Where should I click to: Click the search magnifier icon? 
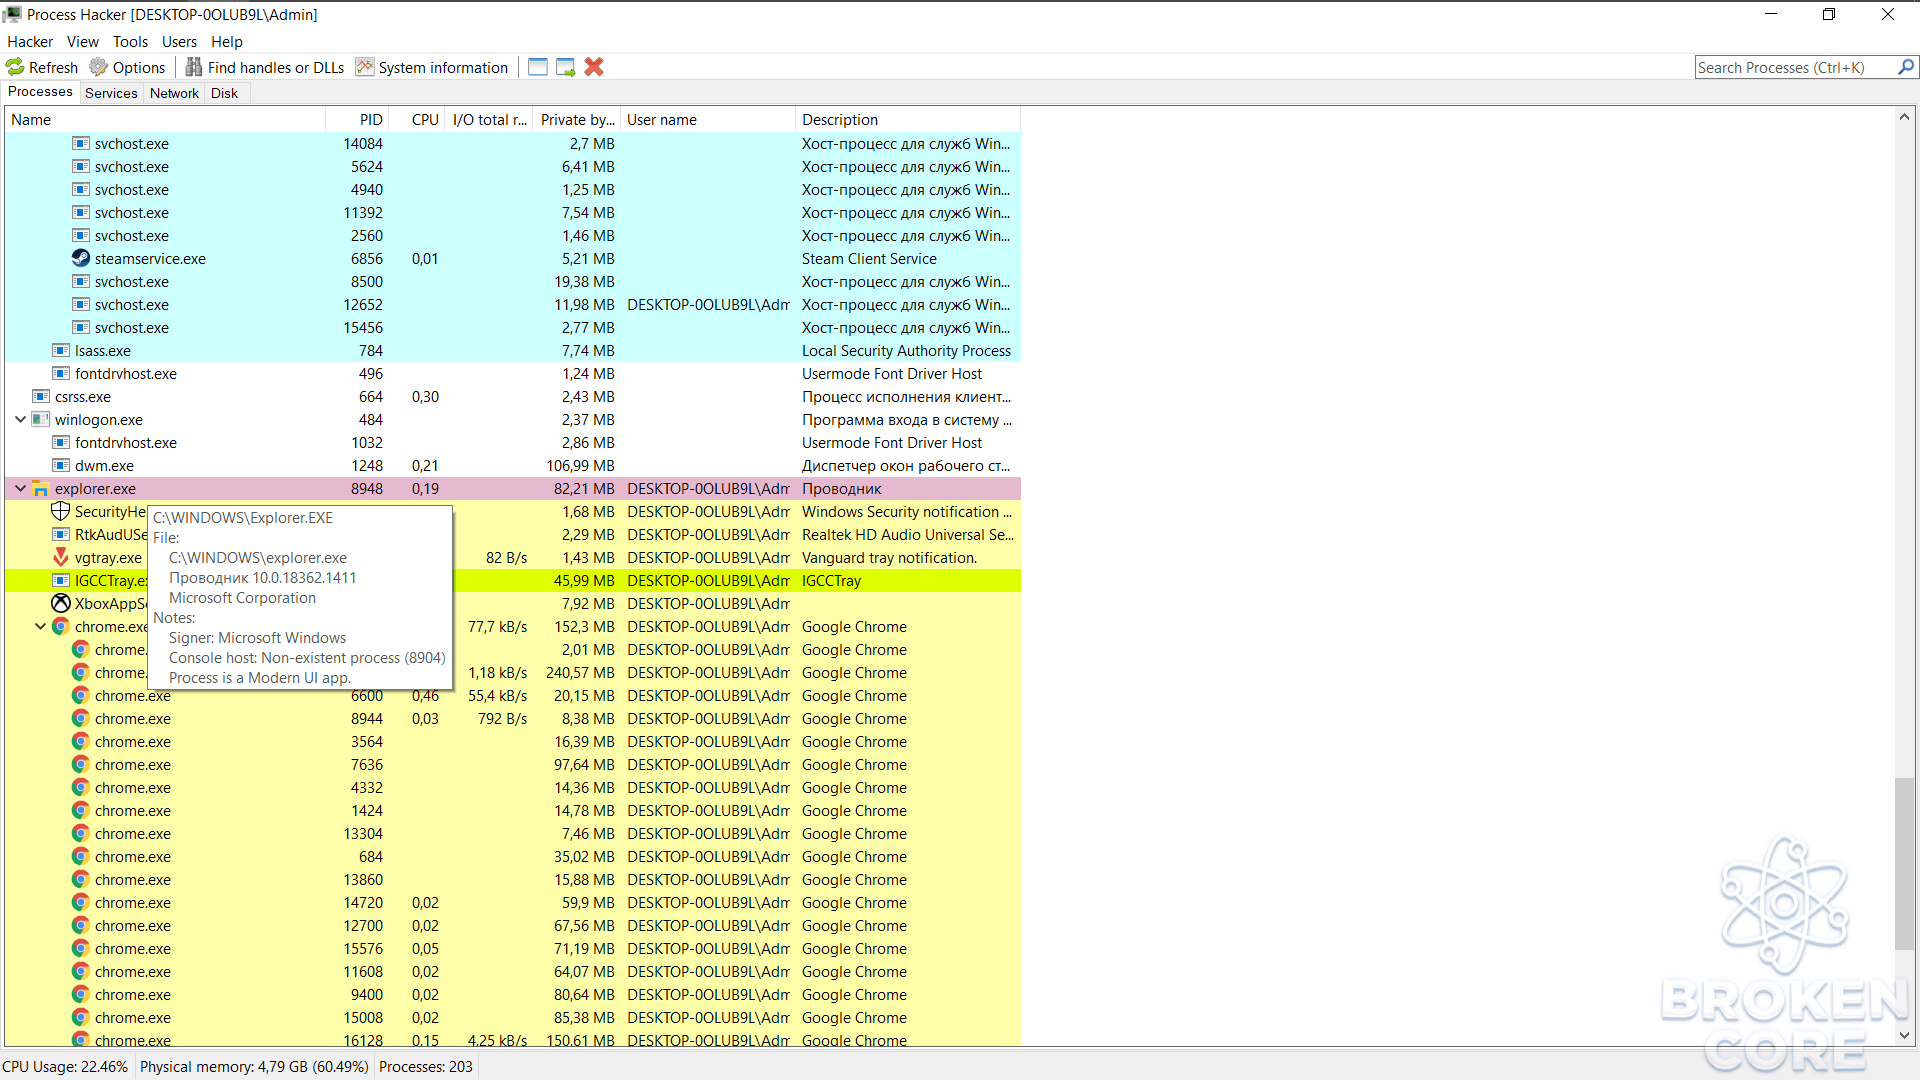(x=1906, y=67)
